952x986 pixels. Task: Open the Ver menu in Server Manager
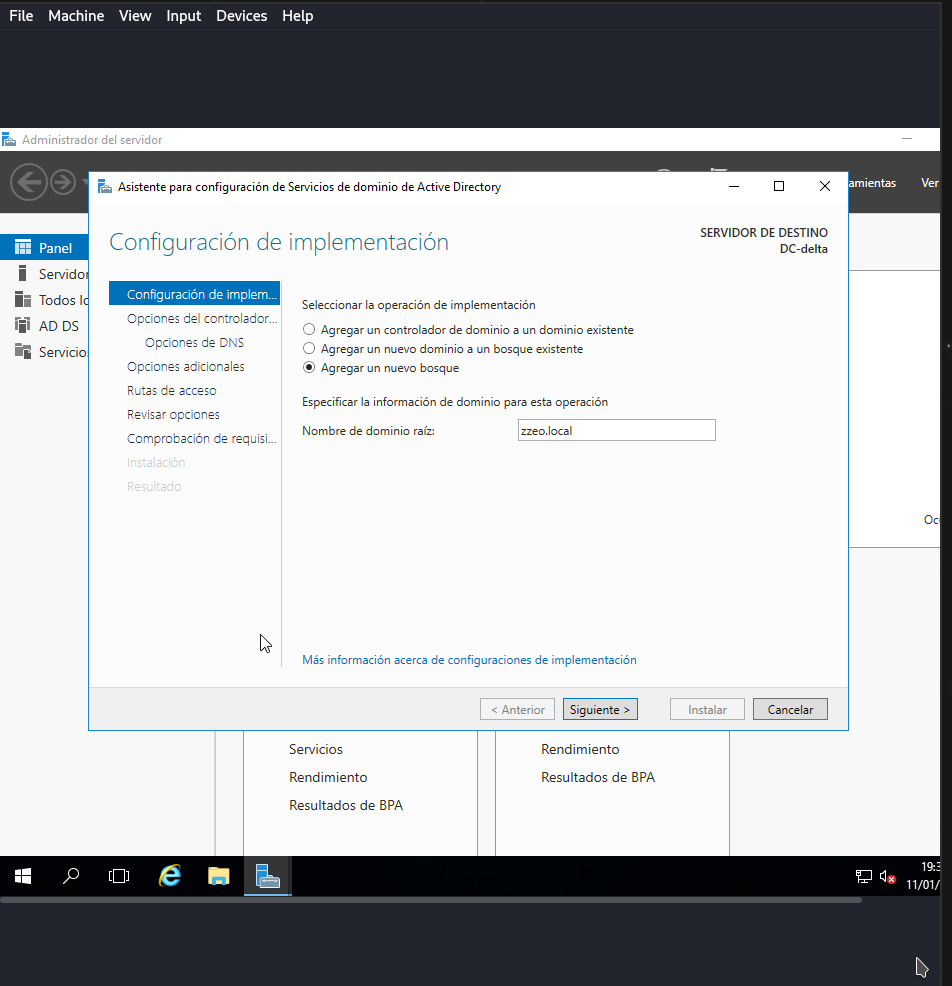click(929, 183)
